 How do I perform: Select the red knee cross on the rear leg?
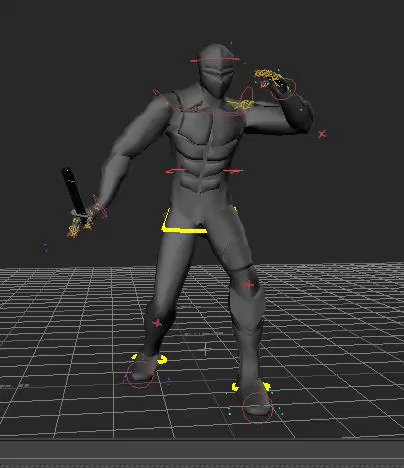pos(157,323)
